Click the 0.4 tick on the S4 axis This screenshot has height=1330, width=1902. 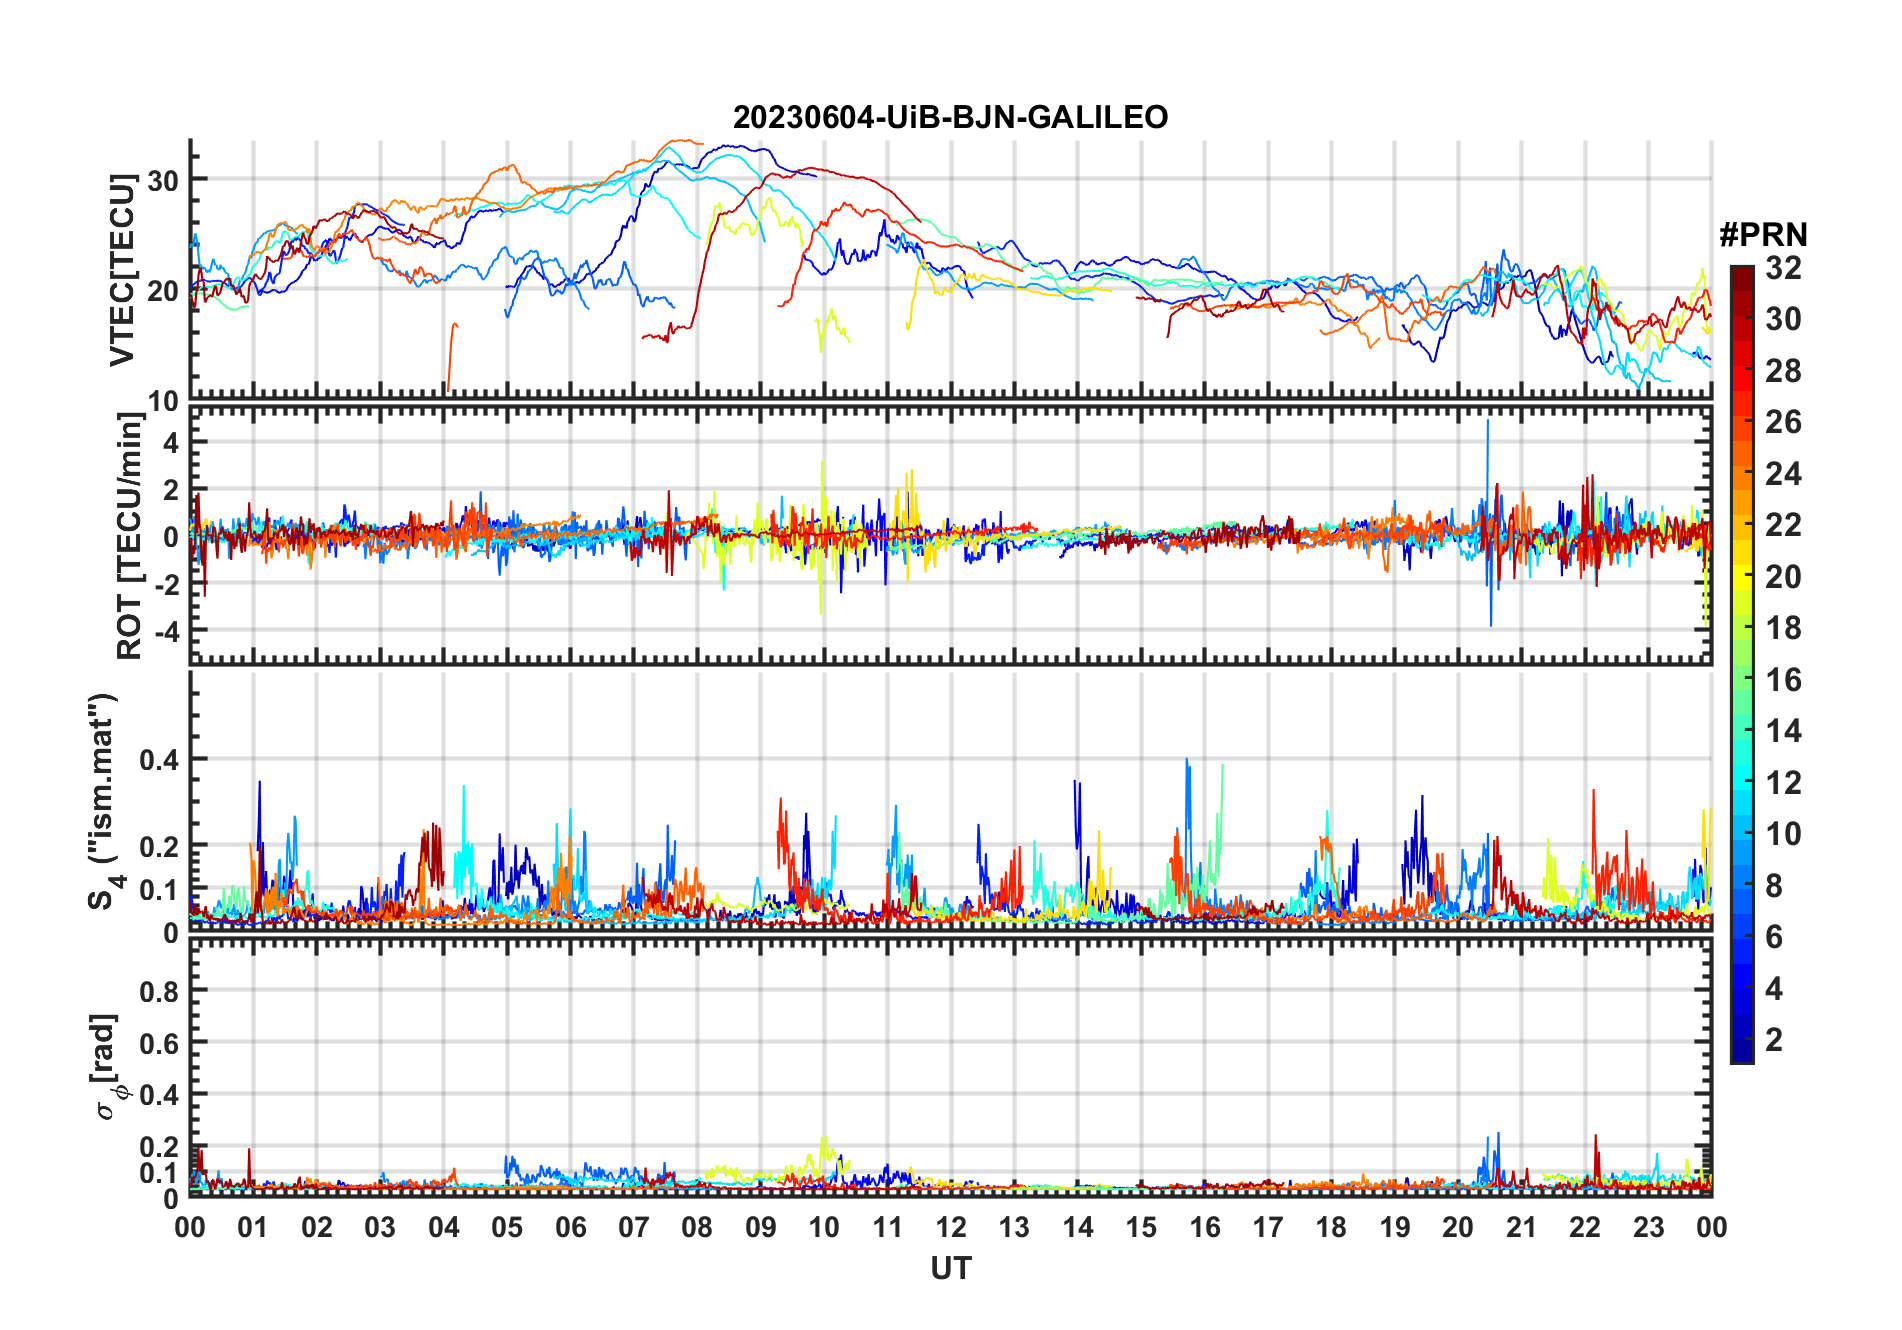point(159,759)
